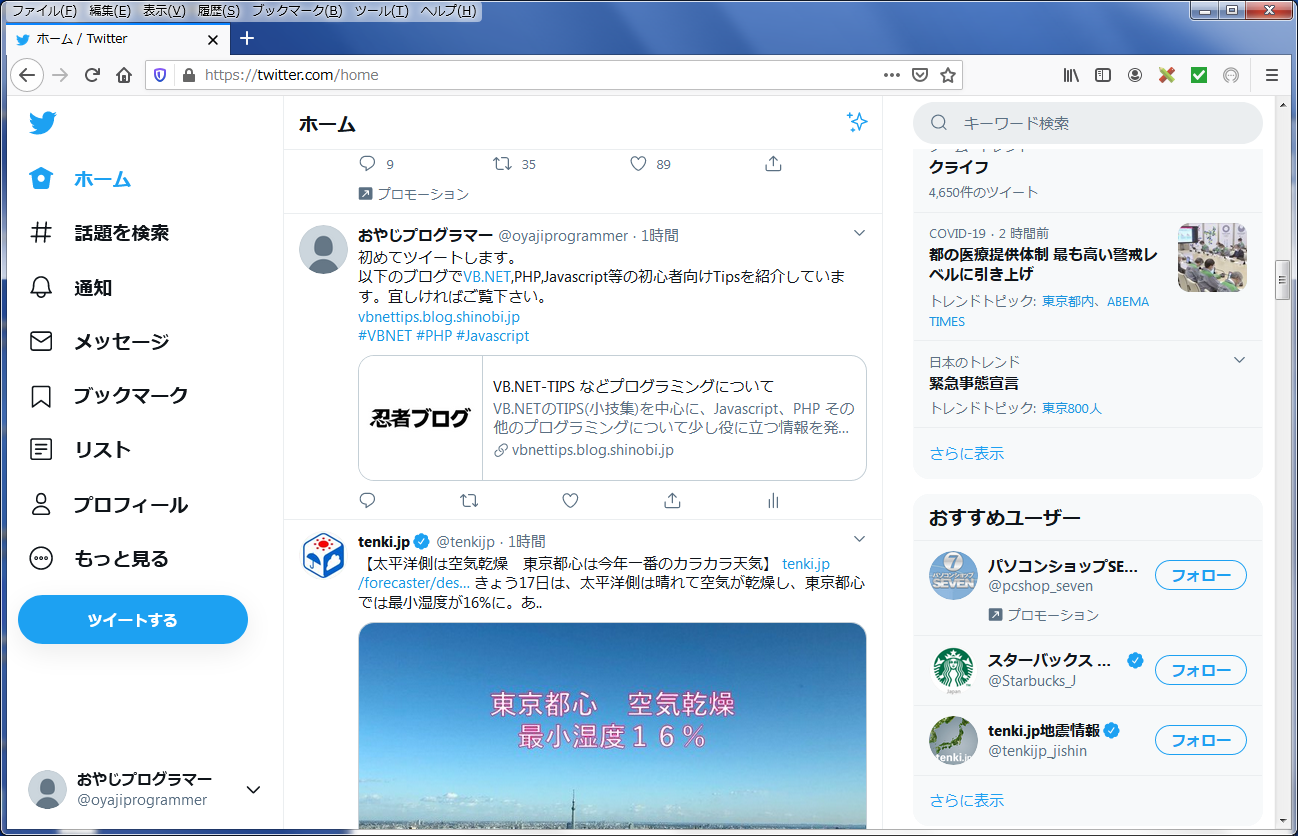Expand chevron on 緊急事態宣言 trend

click(x=1239, y=360)
